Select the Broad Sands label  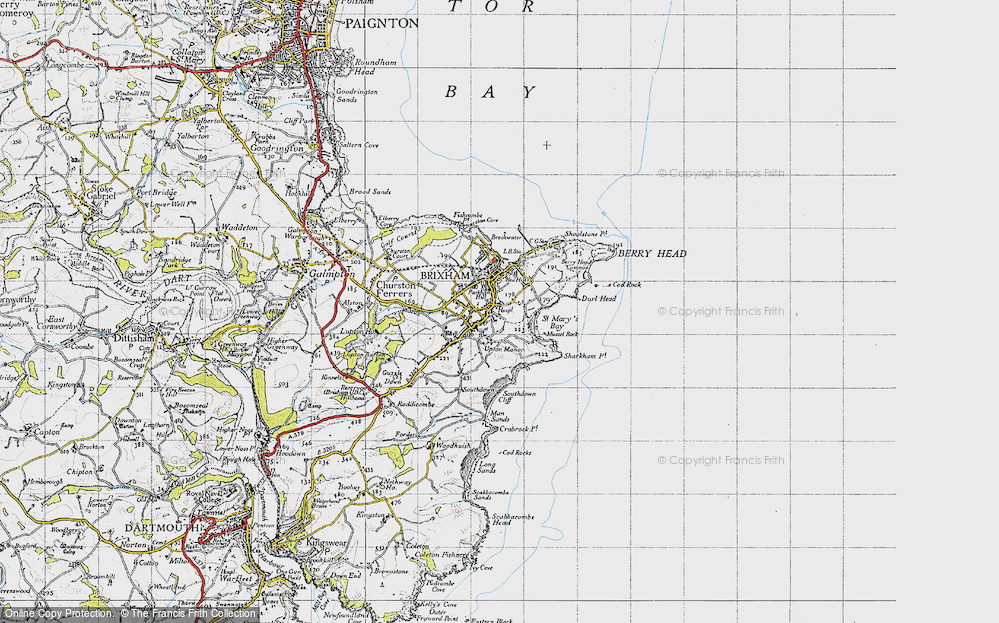[x=370, y=191]
